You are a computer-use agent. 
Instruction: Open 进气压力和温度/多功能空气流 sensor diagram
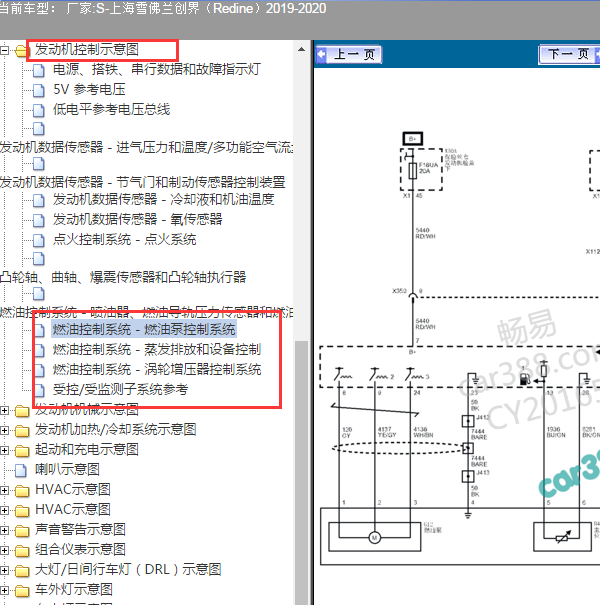tap(146, 147)
